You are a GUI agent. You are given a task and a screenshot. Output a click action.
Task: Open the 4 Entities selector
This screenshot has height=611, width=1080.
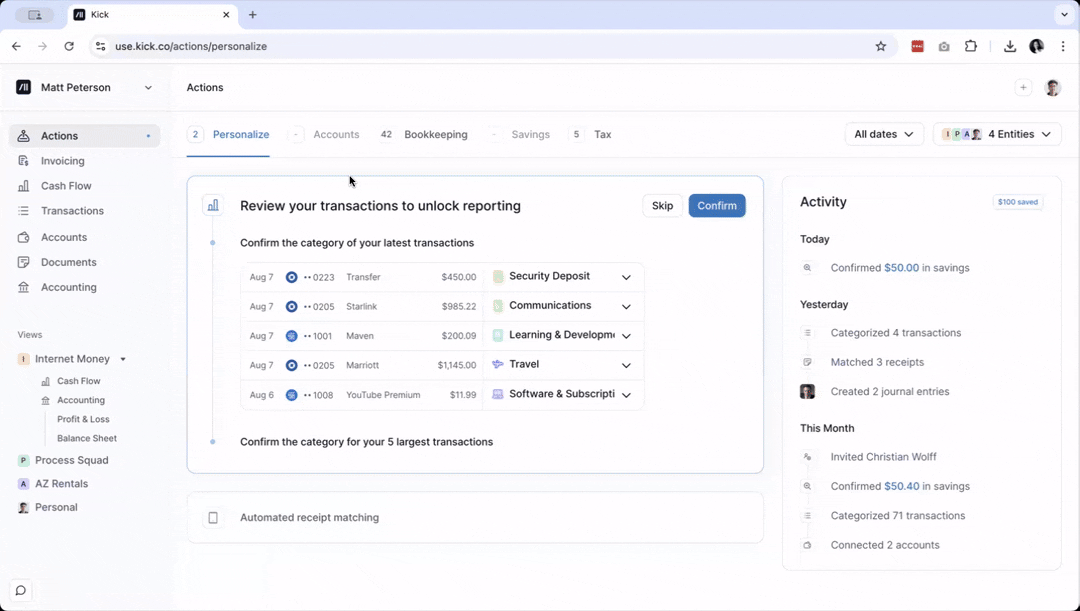997,134
